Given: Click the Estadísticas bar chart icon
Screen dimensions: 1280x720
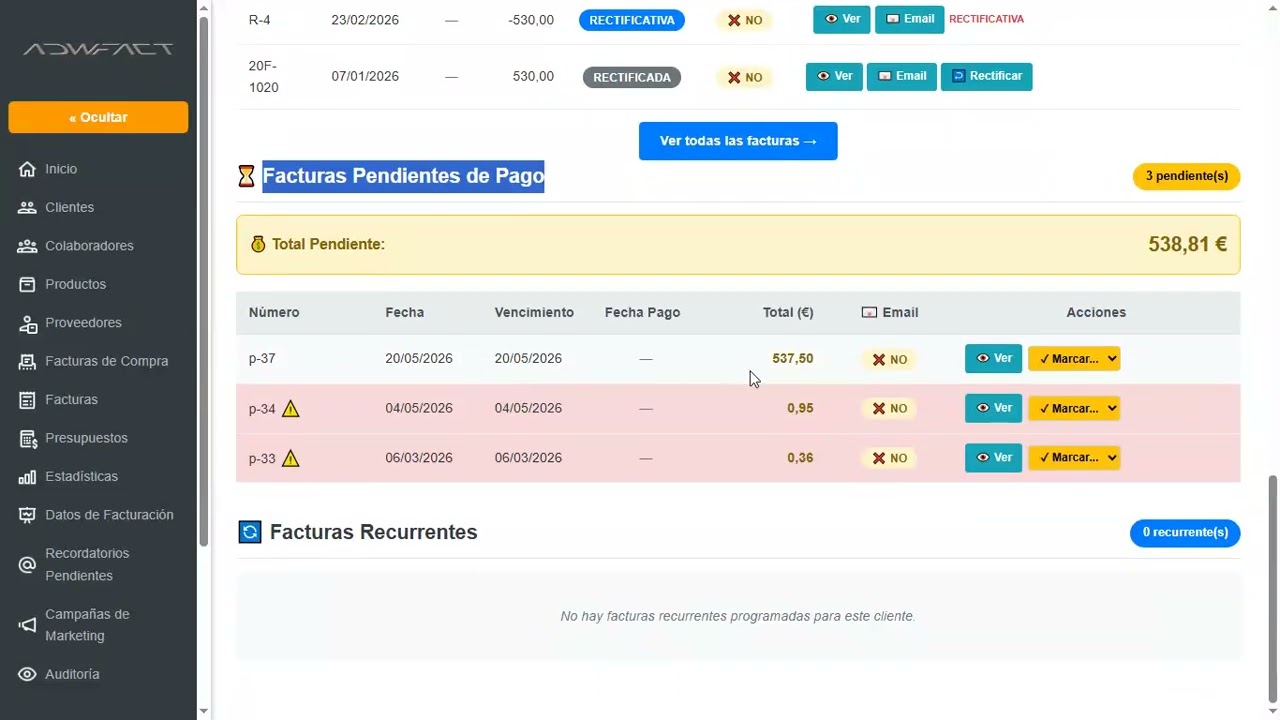Looking at the screenshot, I should 27,477.
